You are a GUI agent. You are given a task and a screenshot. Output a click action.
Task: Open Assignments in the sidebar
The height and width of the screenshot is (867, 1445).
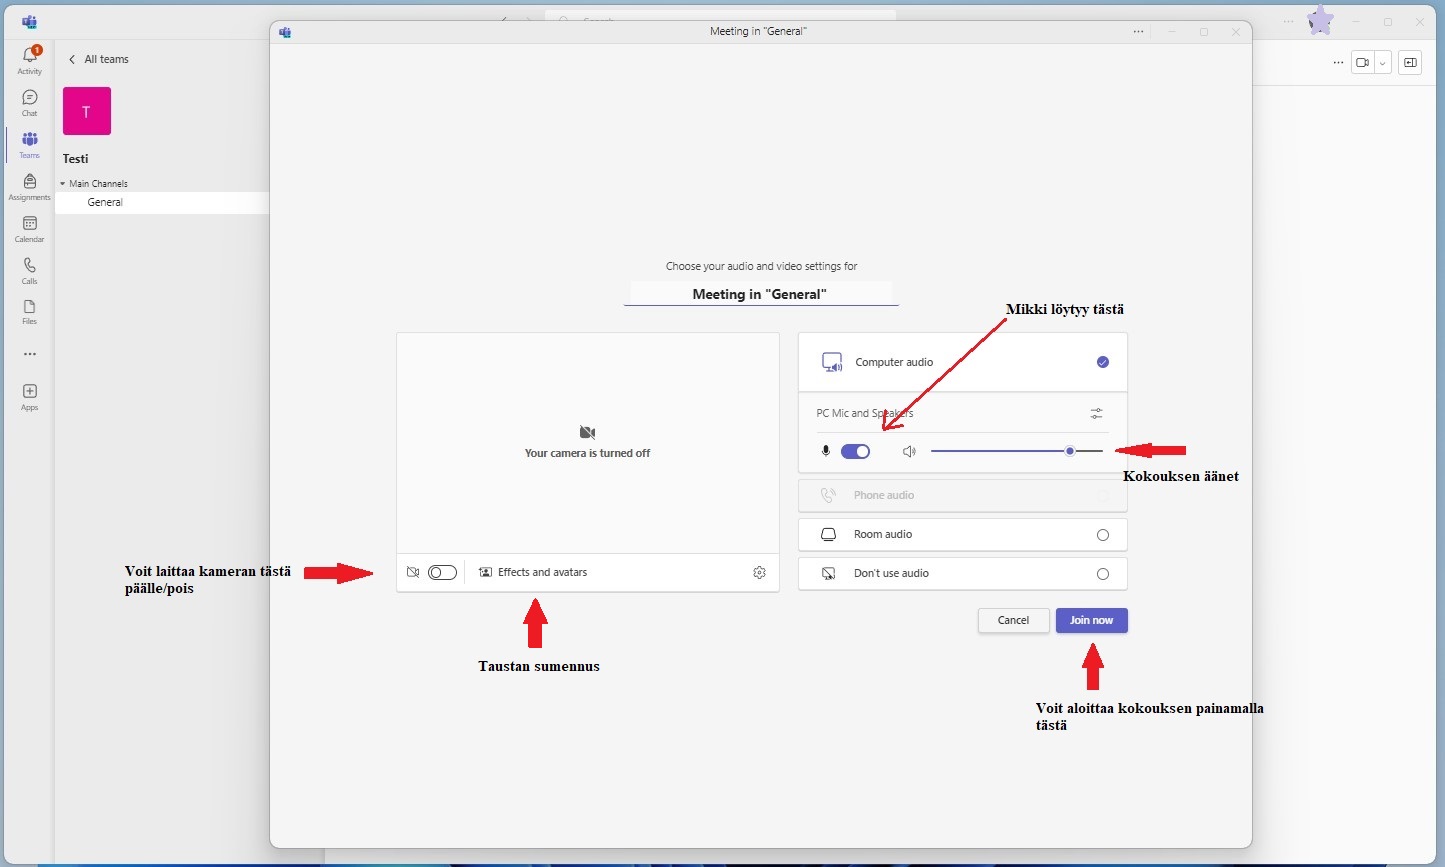coord(30,186)
